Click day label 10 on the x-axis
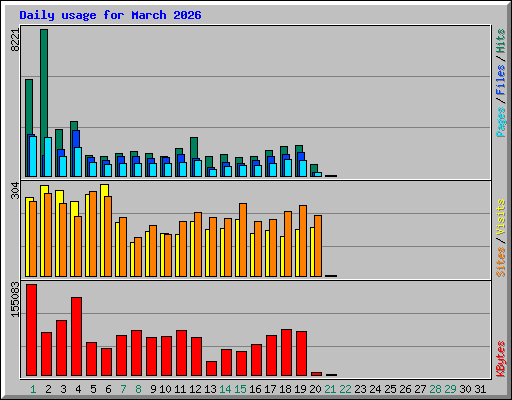 tap(165, 389)
